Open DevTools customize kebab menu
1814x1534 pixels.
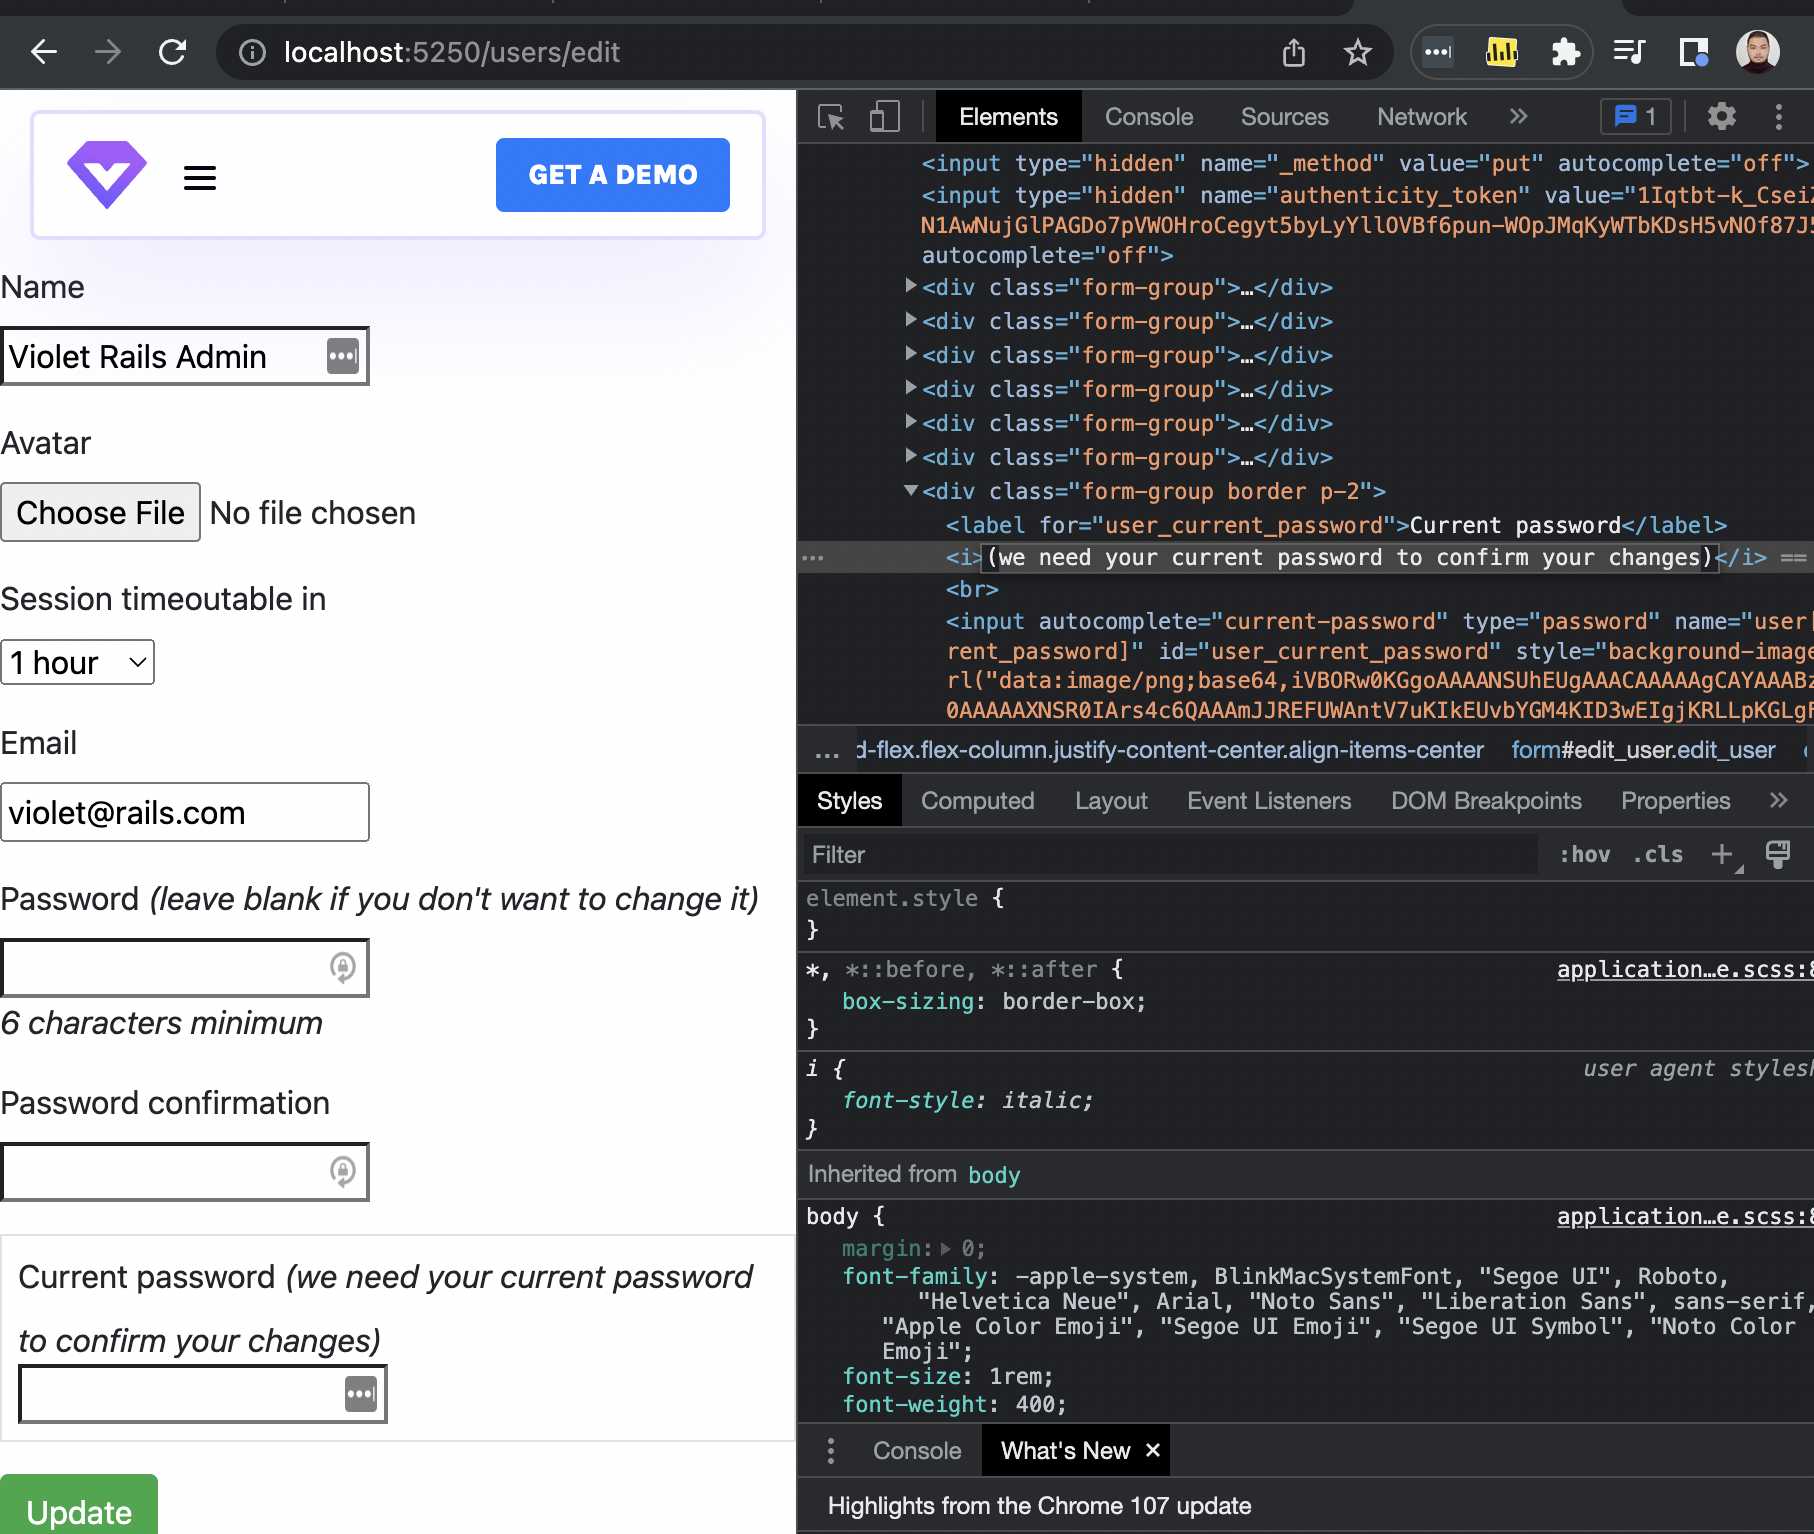(x=1778, y=117)
